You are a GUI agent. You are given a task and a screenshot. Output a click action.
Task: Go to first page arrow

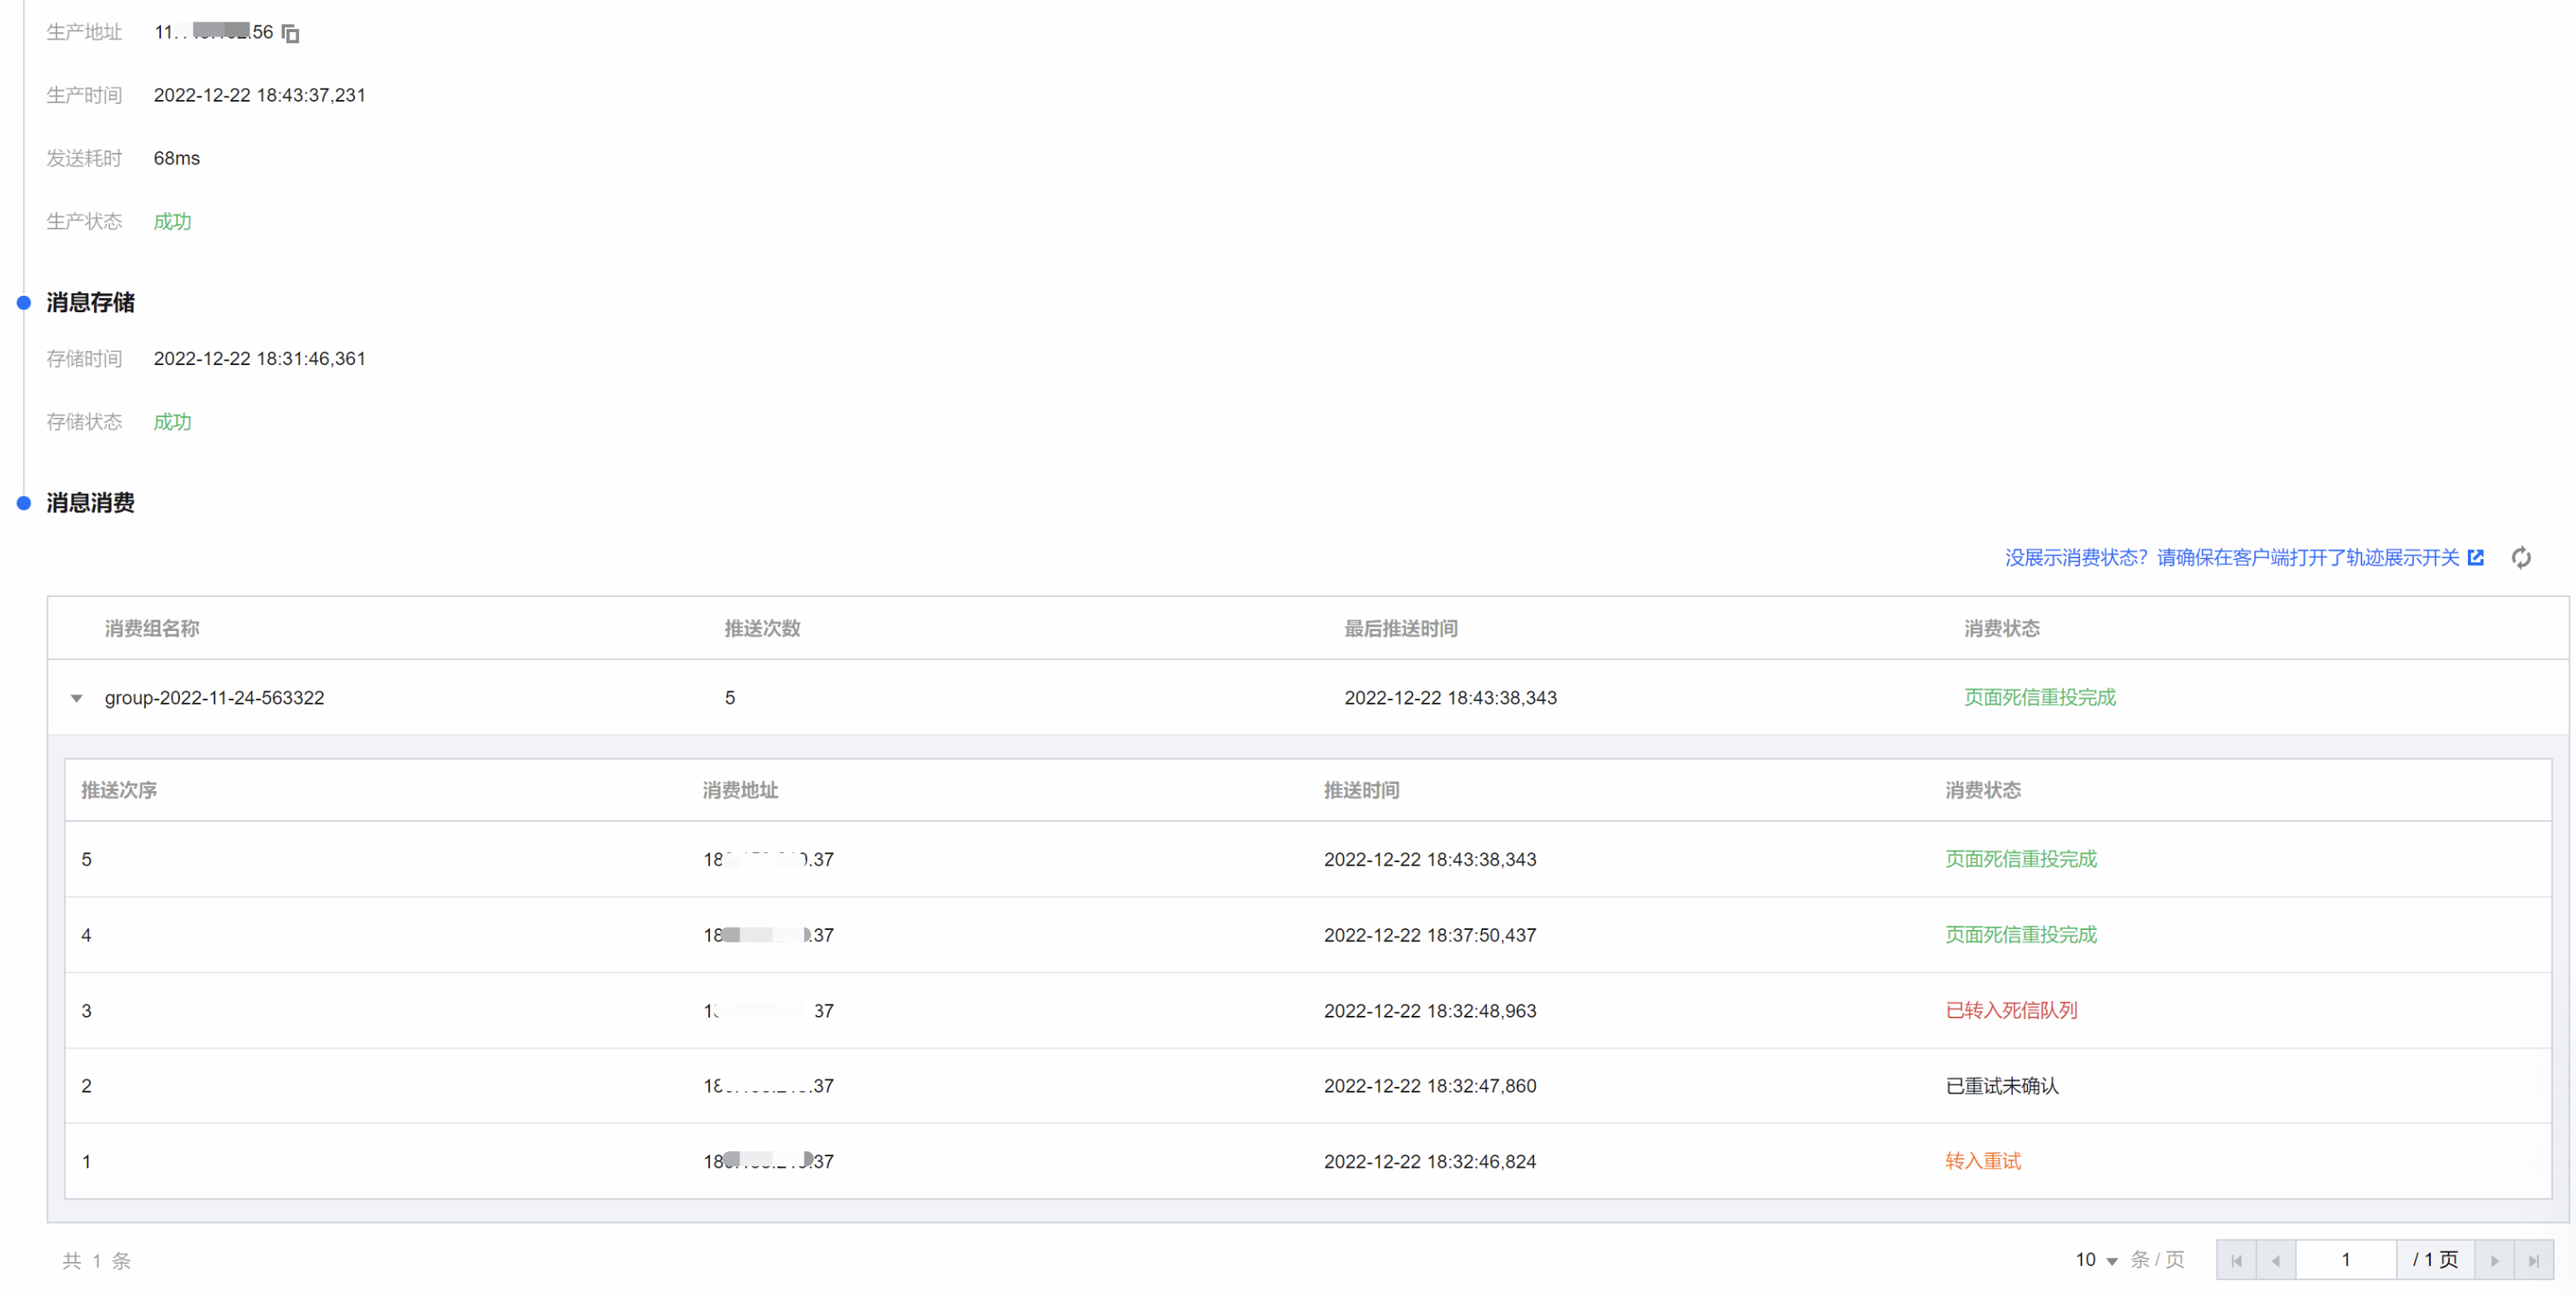coord(2236,1260)
